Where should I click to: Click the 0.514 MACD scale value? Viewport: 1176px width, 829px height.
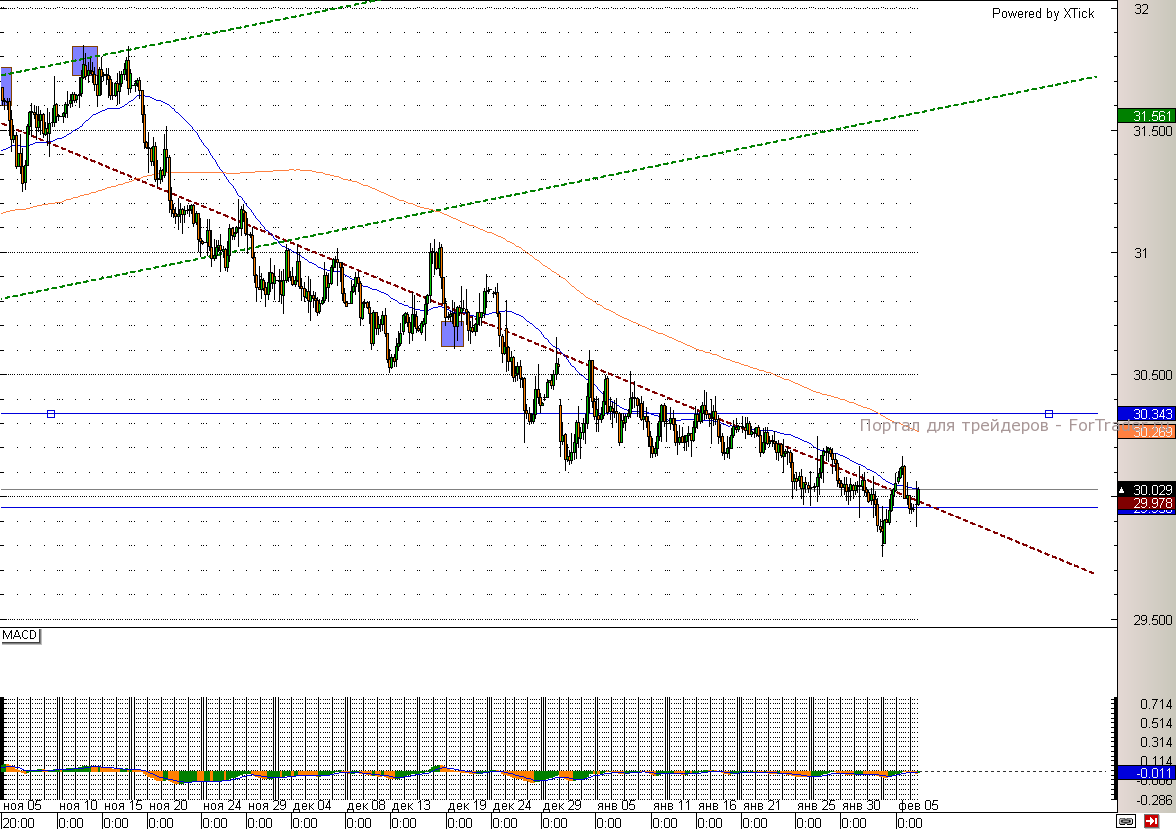pos(1156,723)
